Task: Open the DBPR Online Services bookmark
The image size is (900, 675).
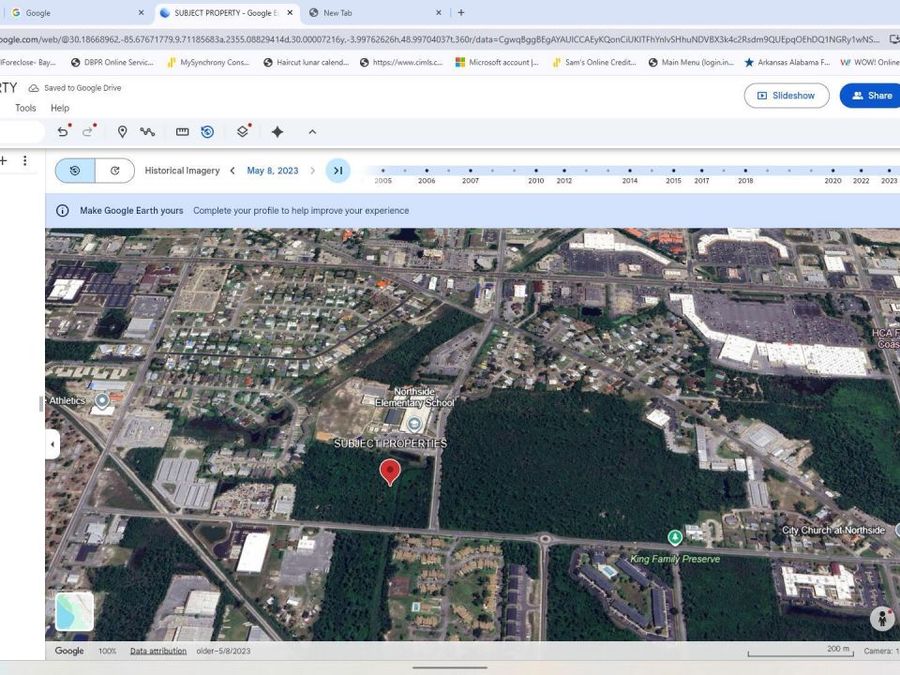Action: pyautogui.click(x=112, y=62)
